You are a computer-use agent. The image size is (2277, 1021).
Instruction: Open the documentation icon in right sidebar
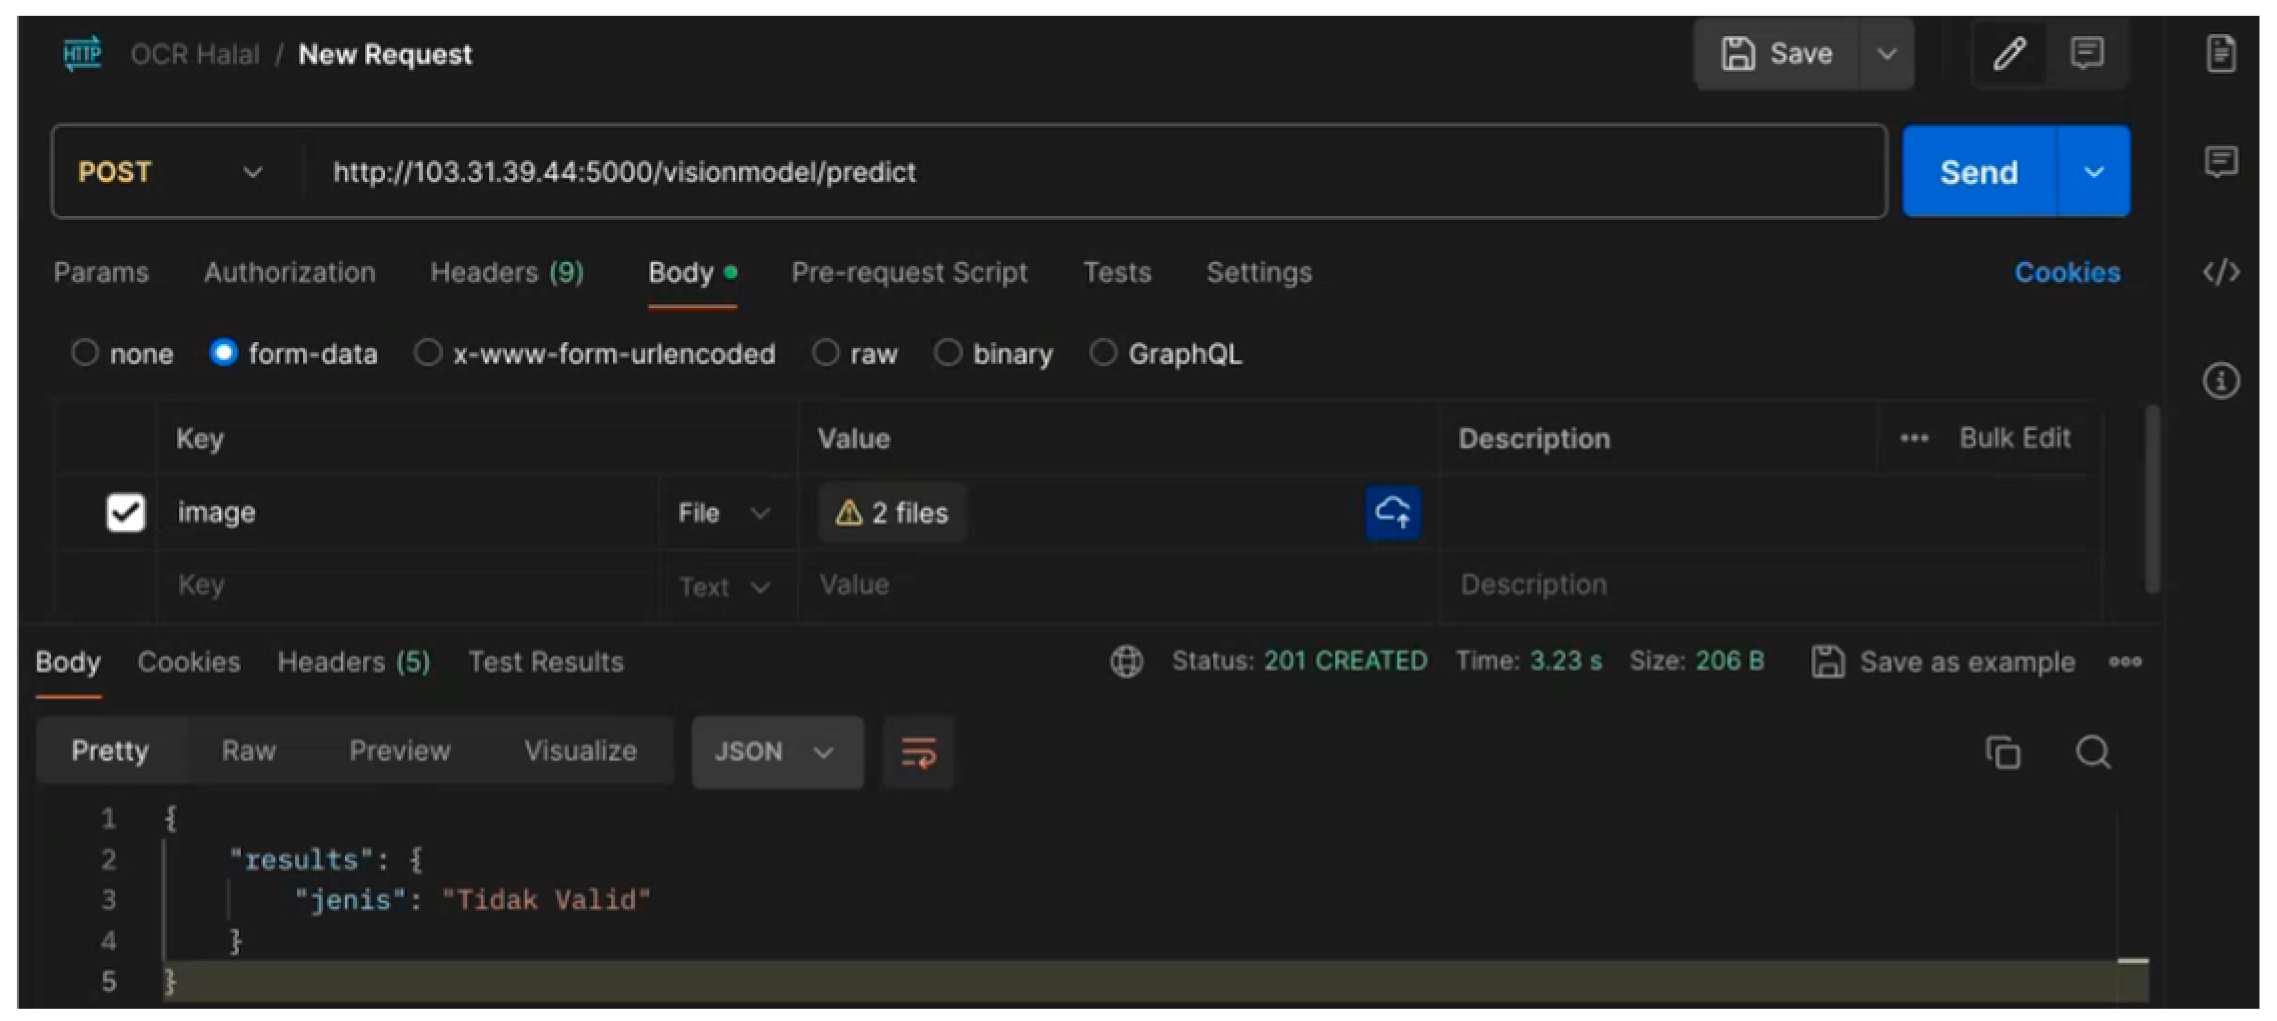pos(2220,54)
